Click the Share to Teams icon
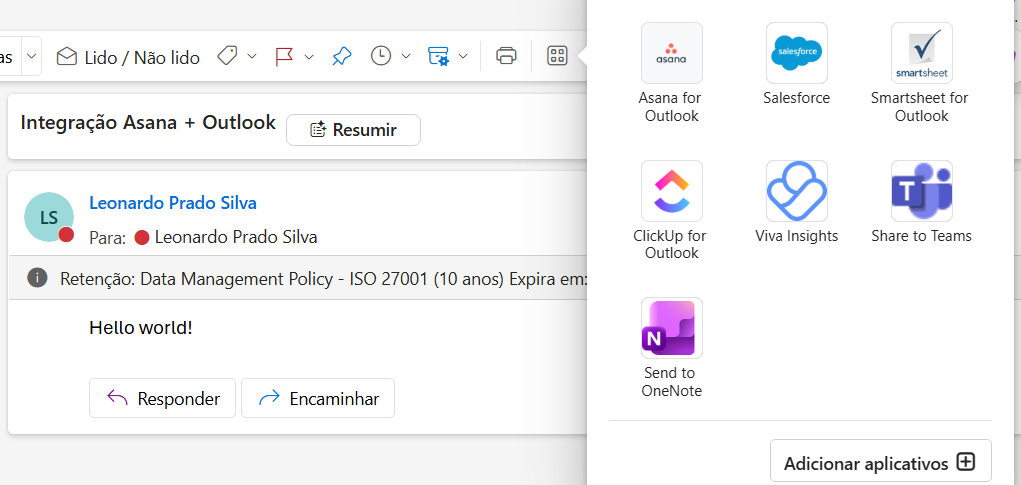The image size is (1021, 485). [921, 191]
